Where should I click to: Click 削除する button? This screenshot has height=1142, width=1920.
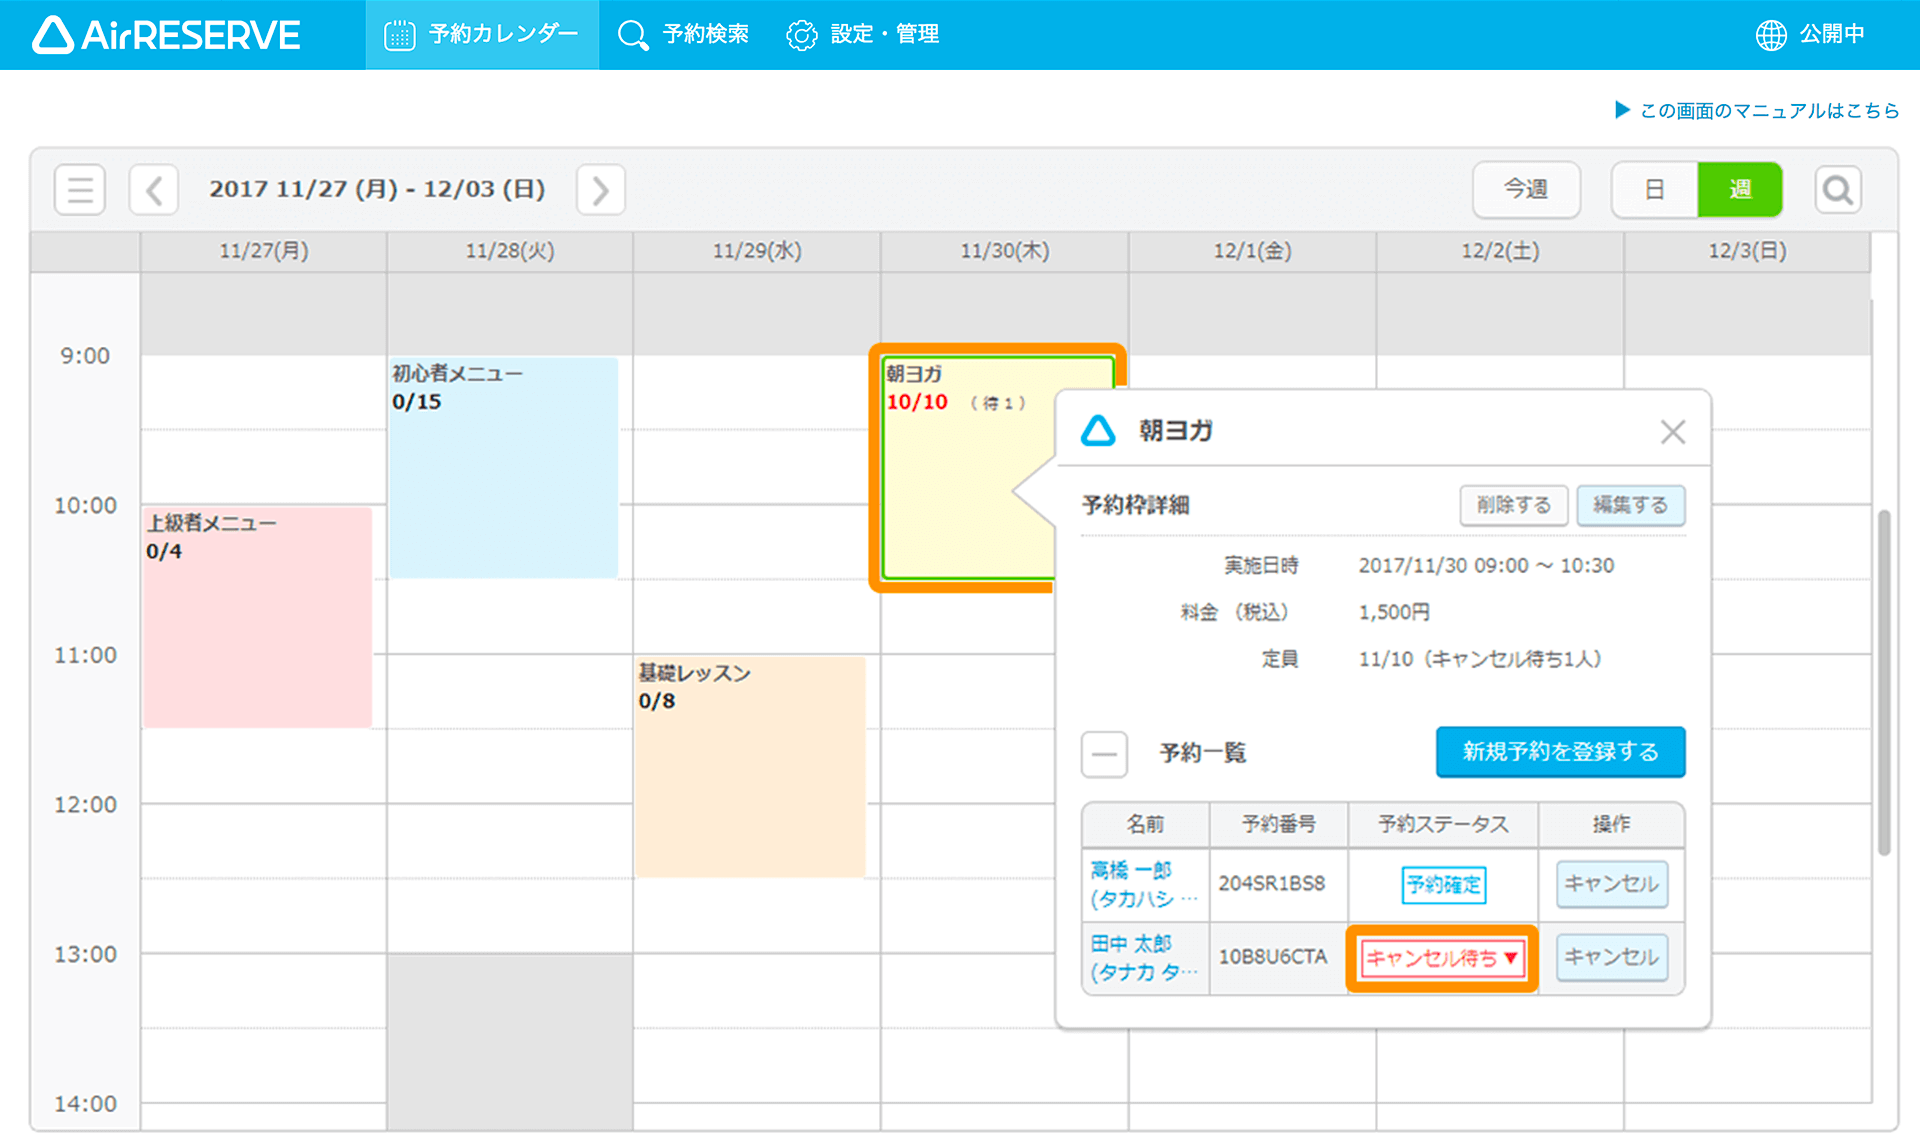(1514, 505)
